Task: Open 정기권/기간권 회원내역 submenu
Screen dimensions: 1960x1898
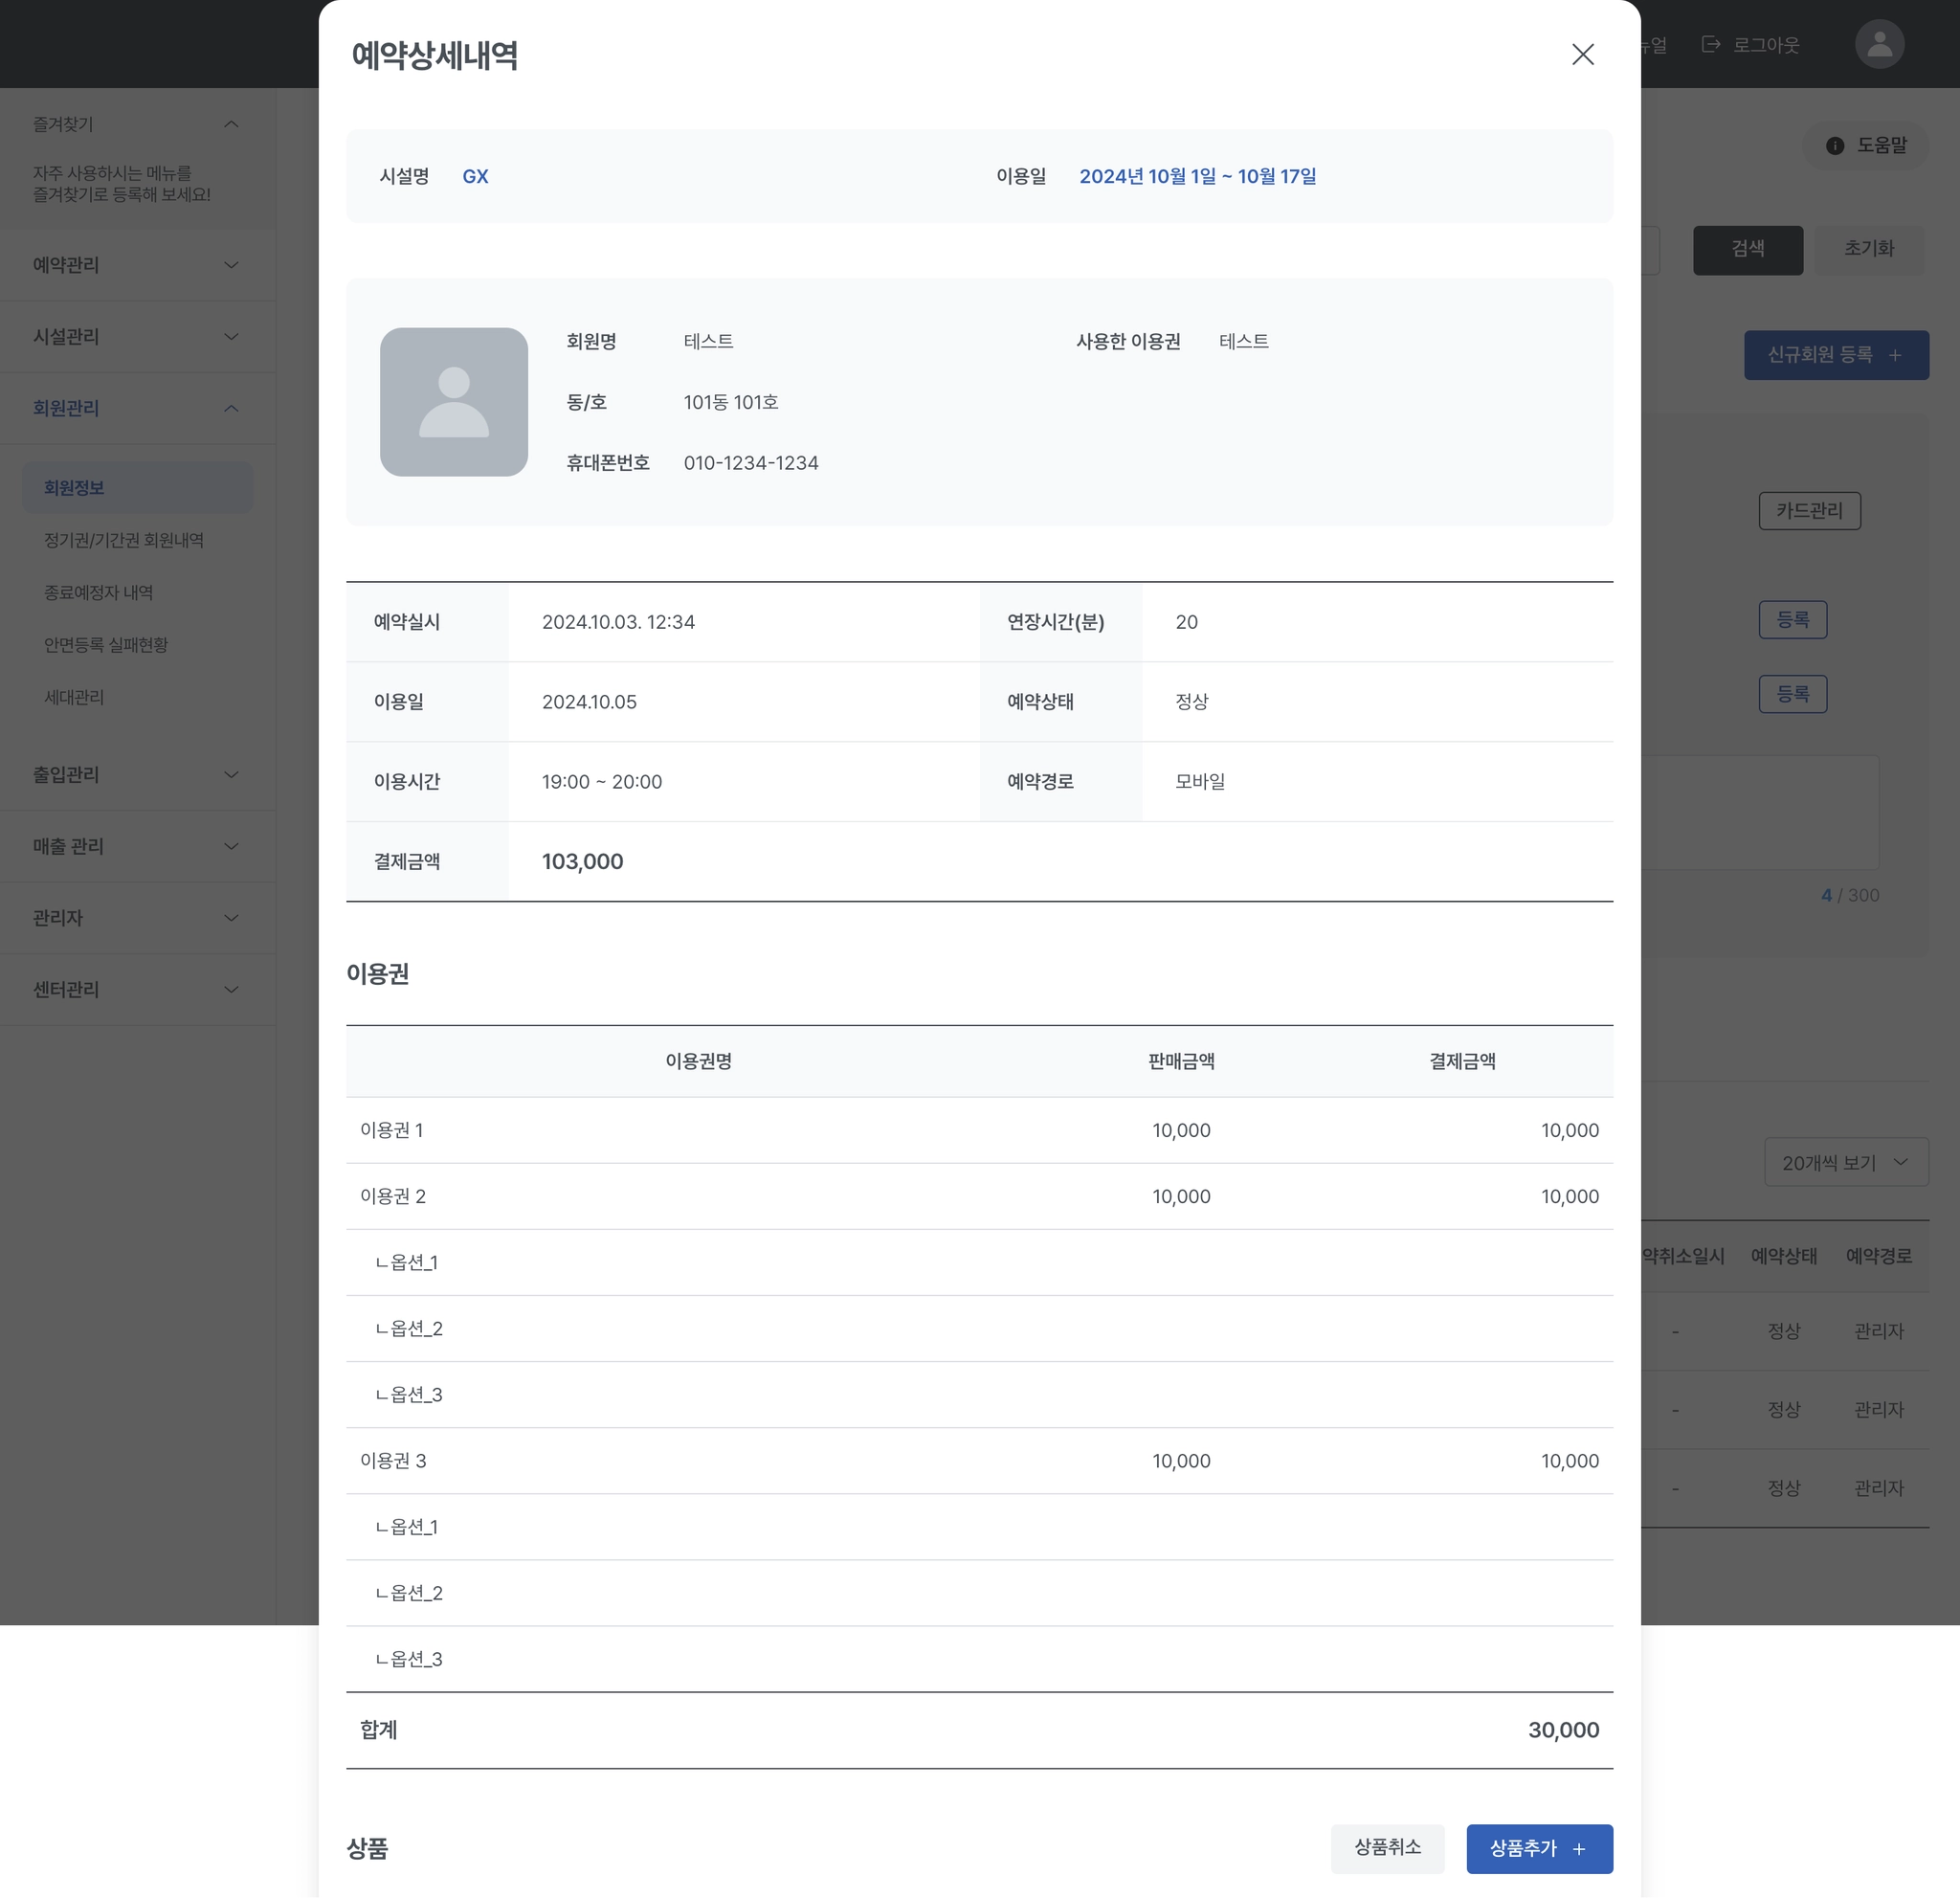Action: pos(124,540)
